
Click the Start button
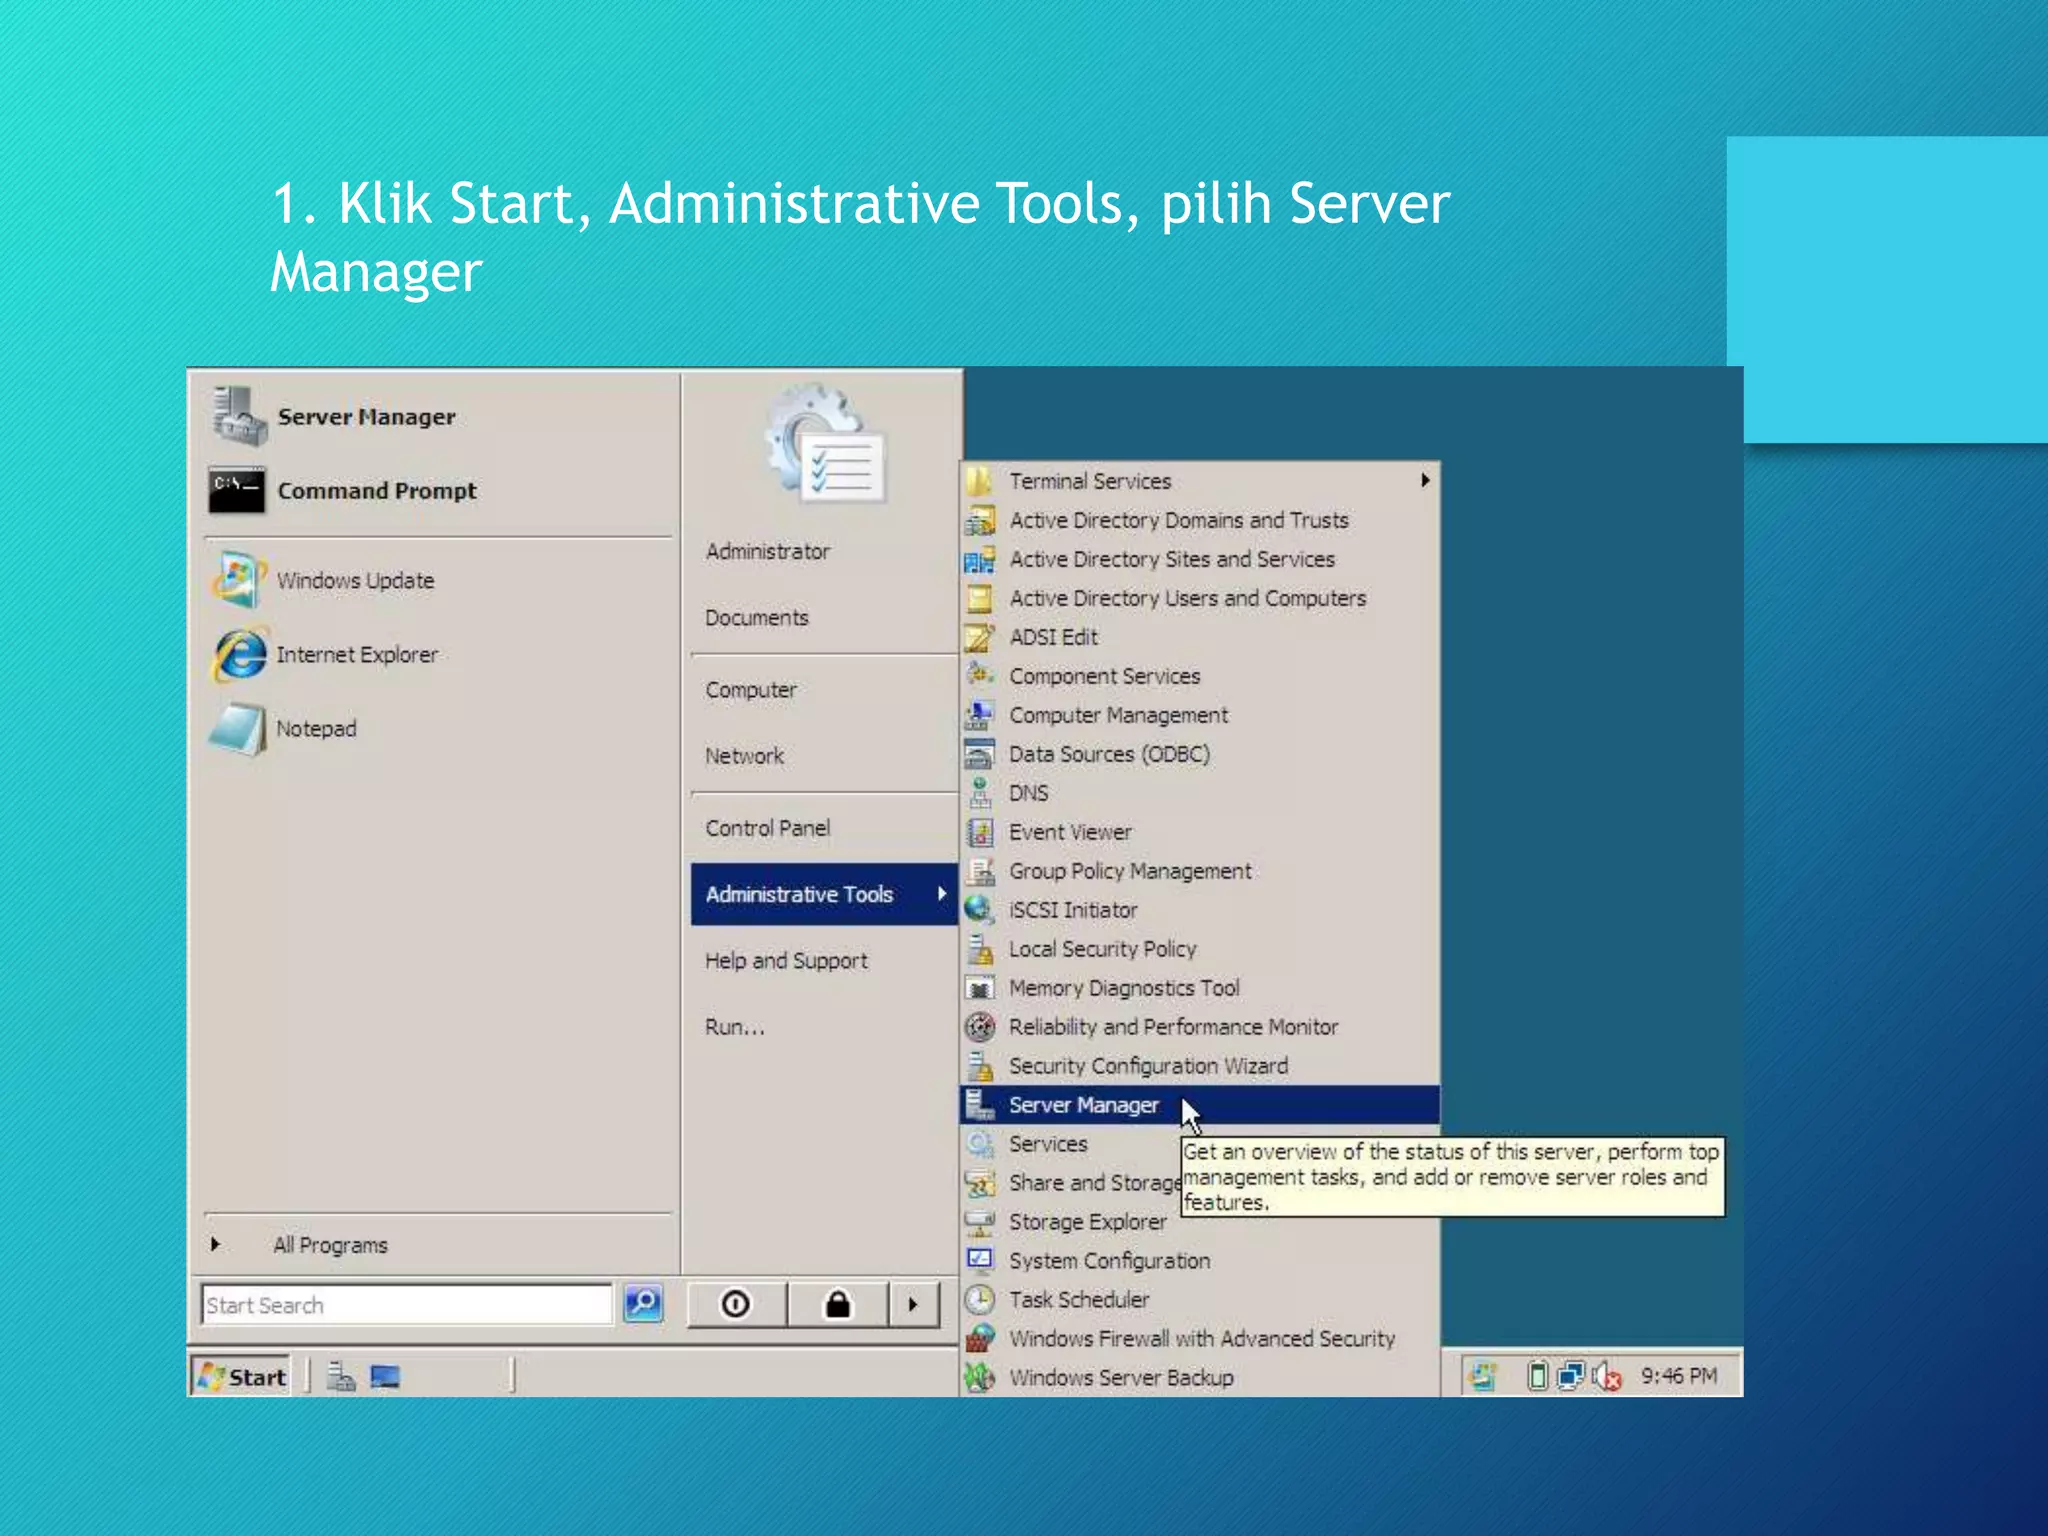click(x=241, y=1377)
